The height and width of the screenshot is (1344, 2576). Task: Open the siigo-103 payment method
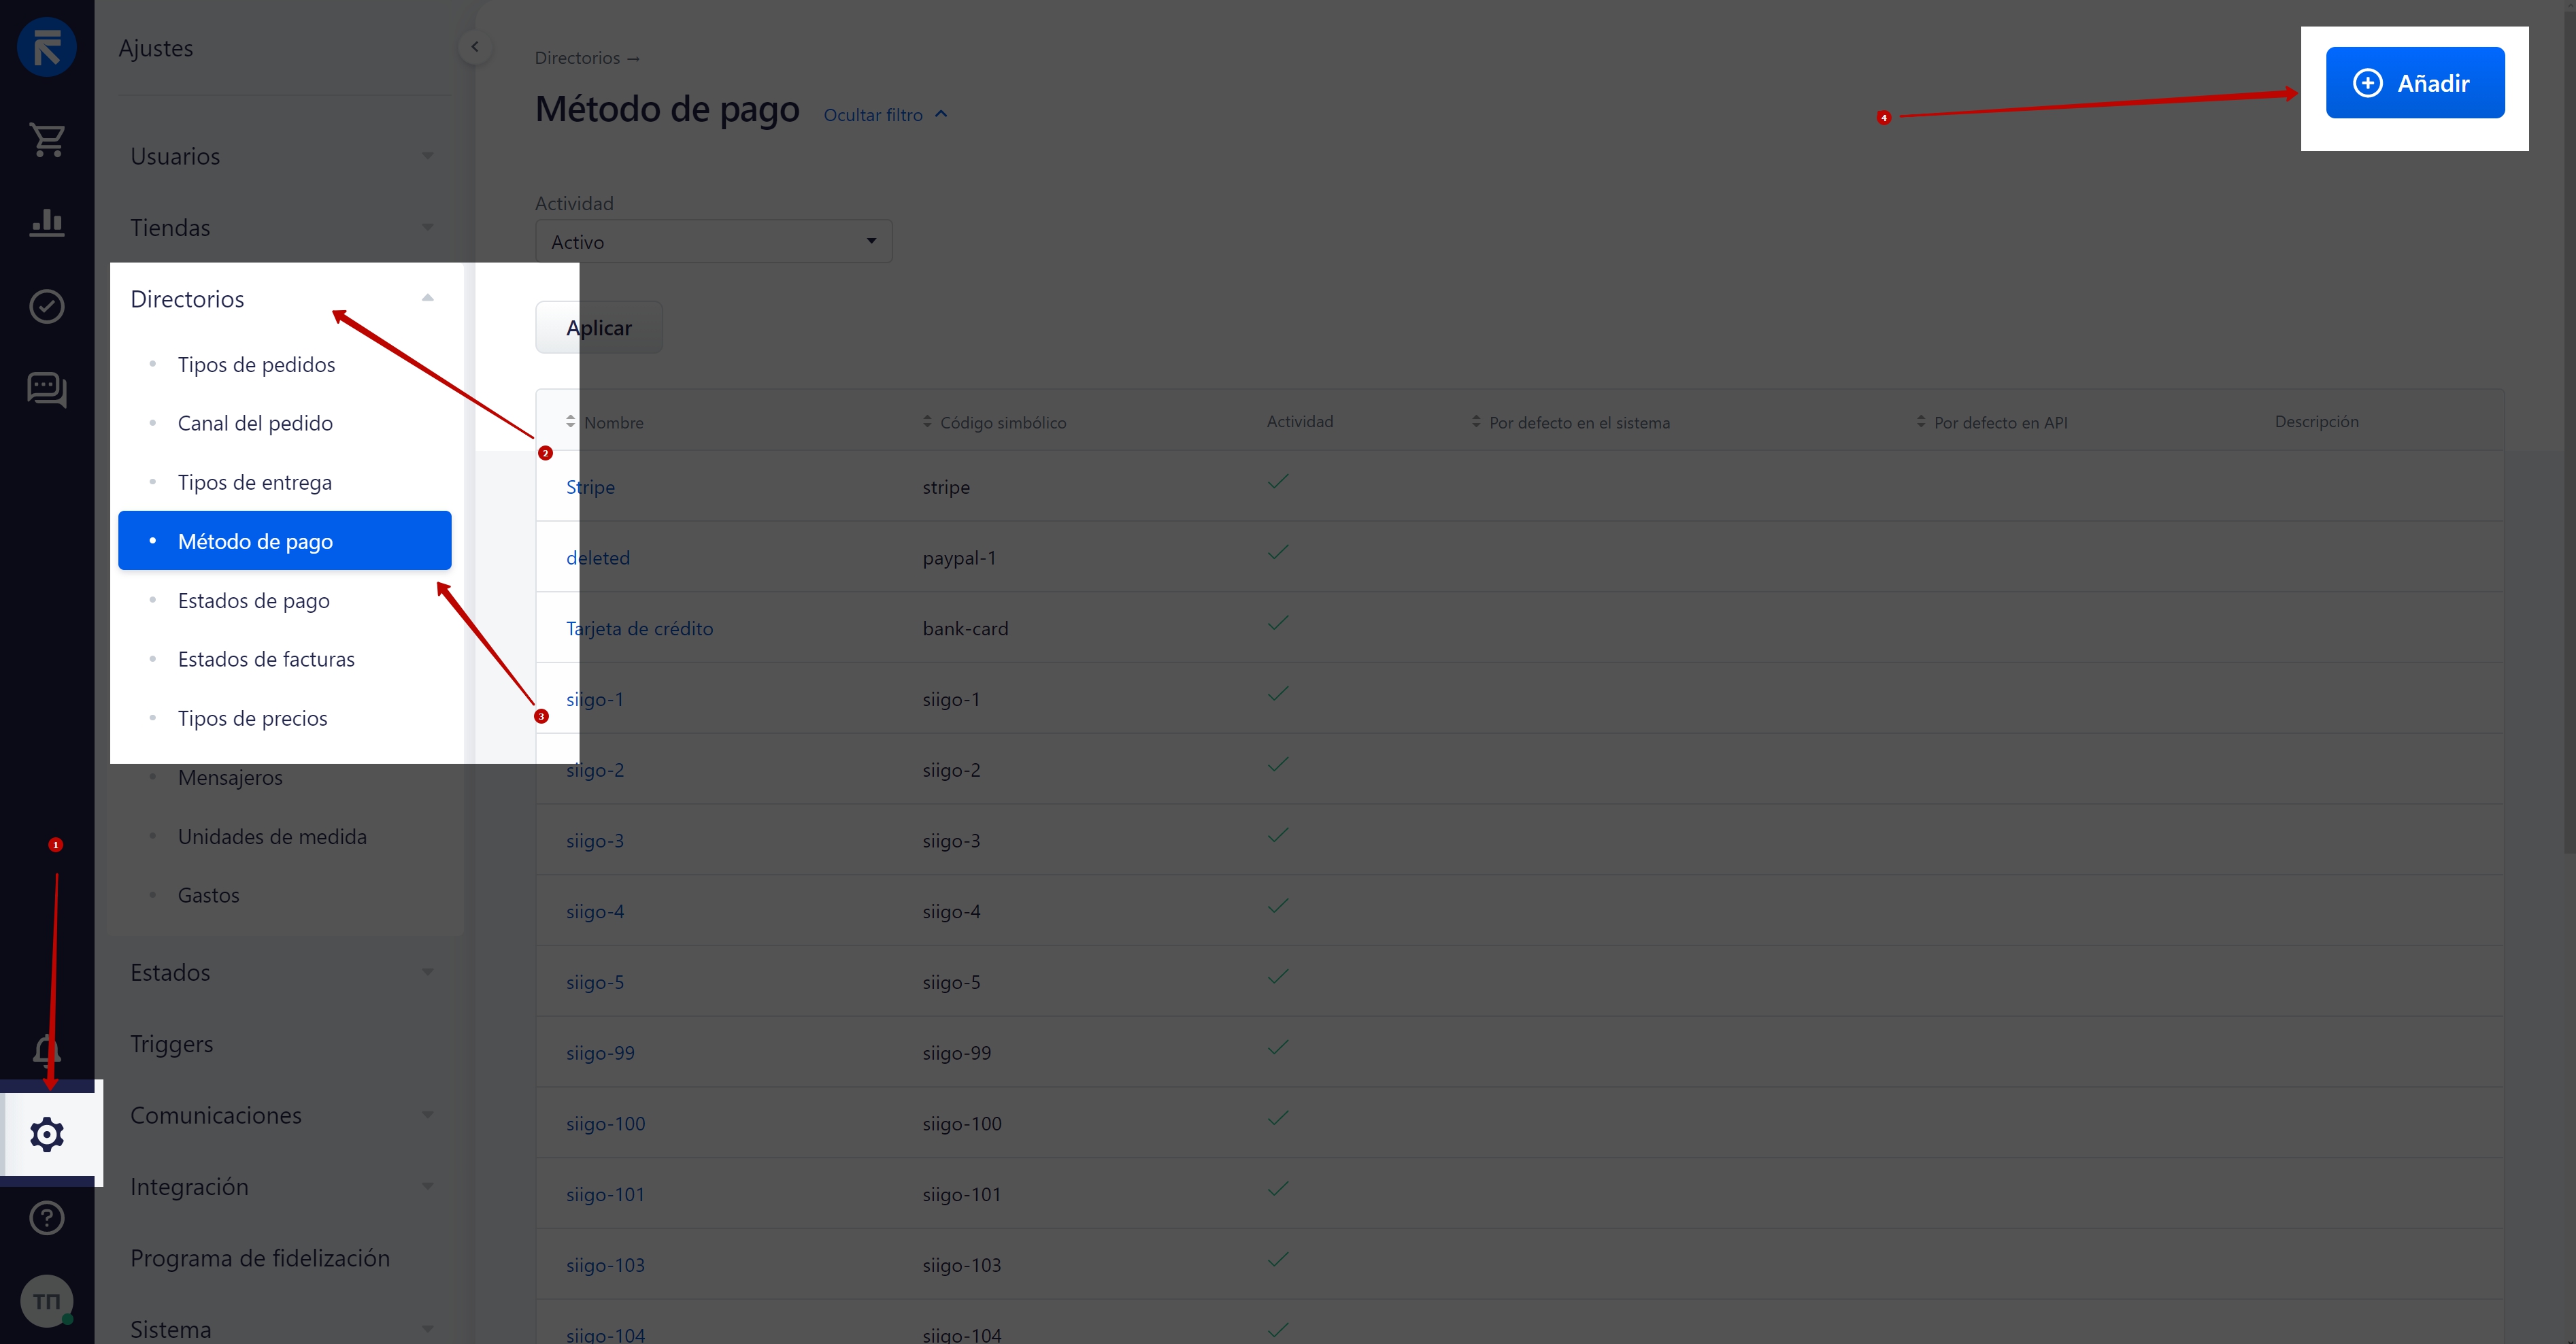tap(605, 1266)
